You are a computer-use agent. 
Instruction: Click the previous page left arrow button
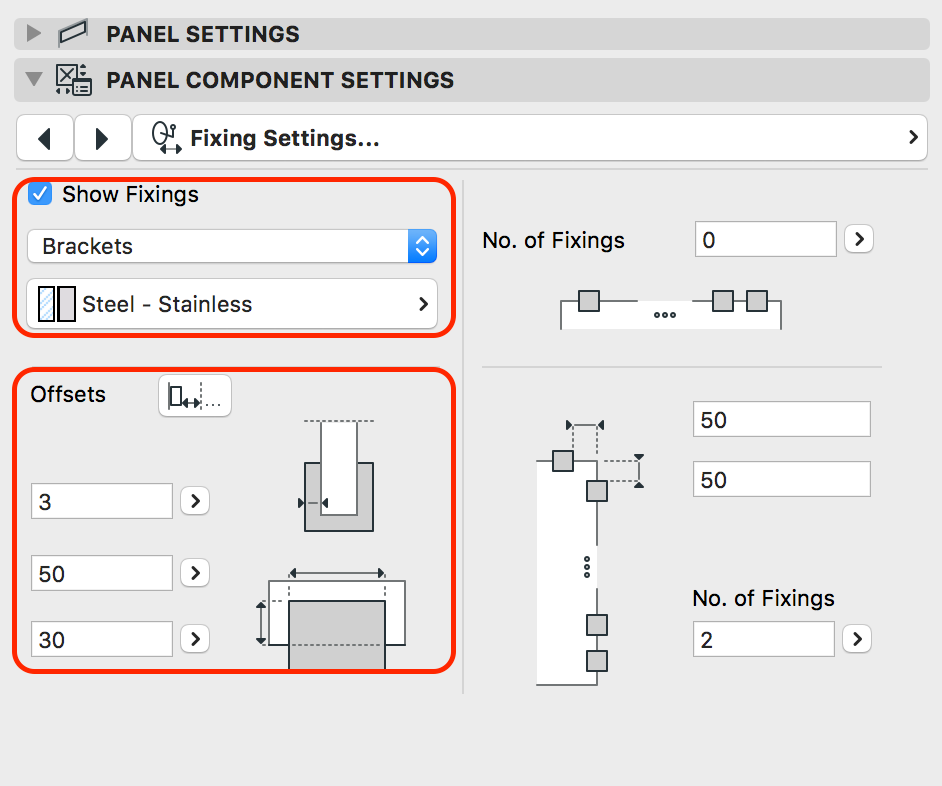(44, 139)
